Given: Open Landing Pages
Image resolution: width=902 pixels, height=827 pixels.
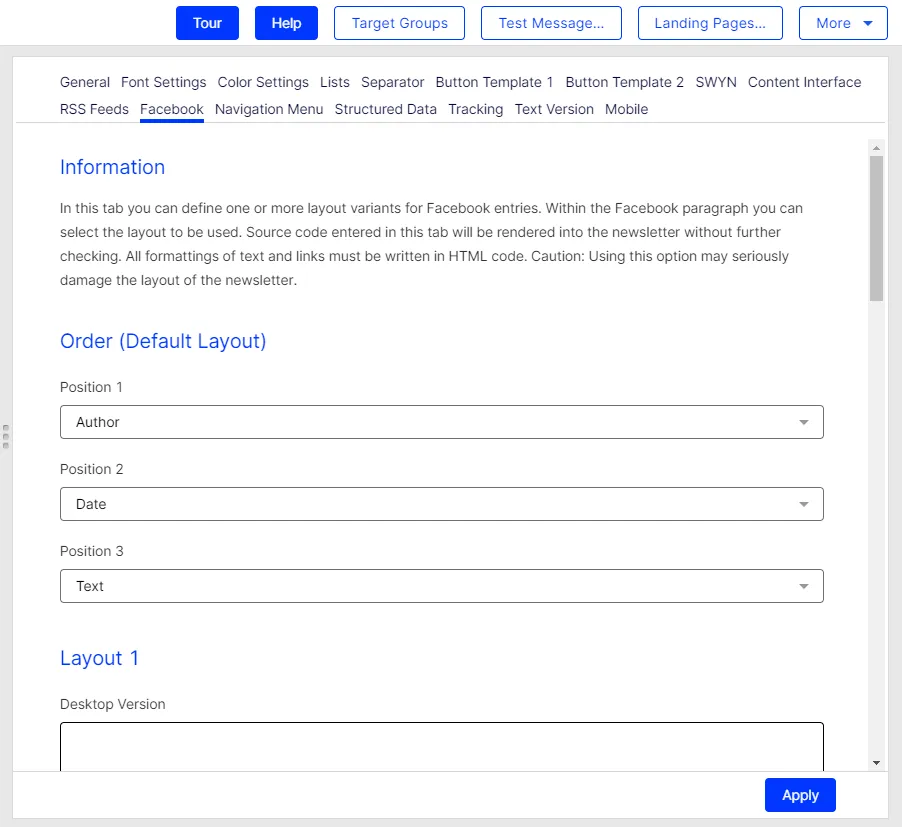Looking at the screenshot, I should (710, 23).
